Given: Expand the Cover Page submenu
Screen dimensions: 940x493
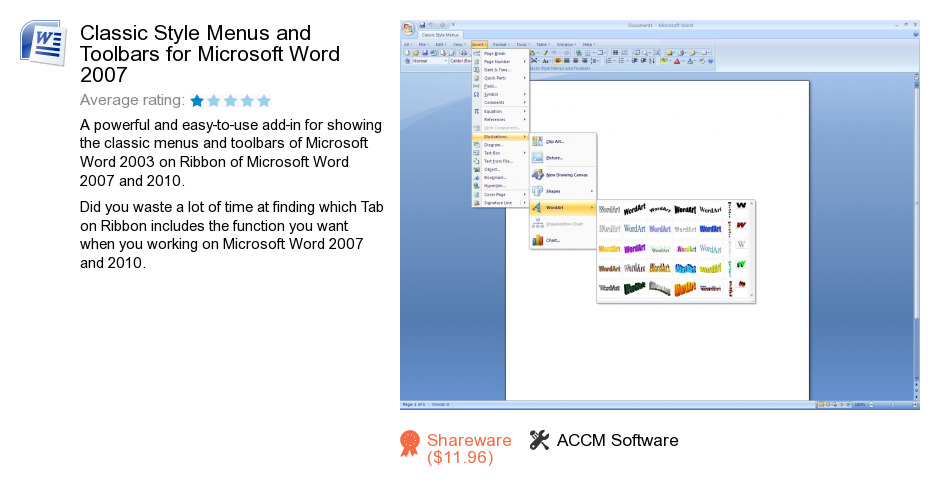Looking at the screenshot, I should 501,194.
